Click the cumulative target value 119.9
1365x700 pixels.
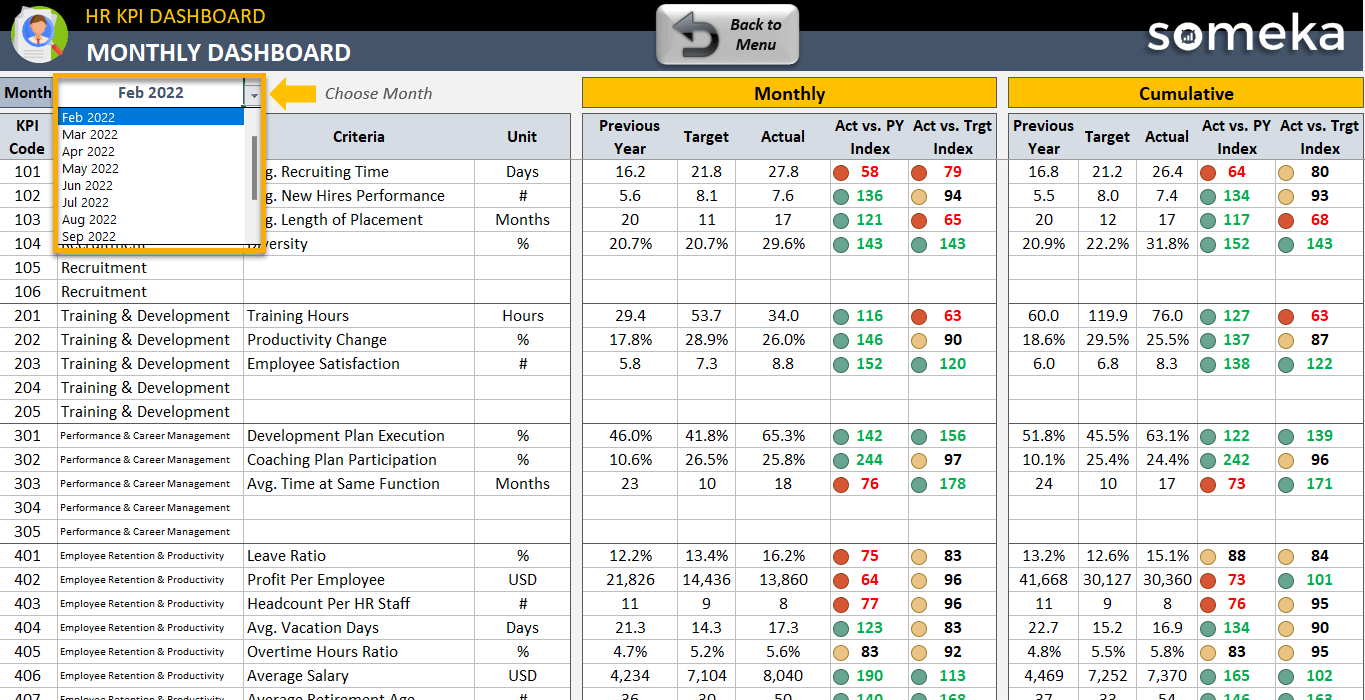pos(1107,316)
